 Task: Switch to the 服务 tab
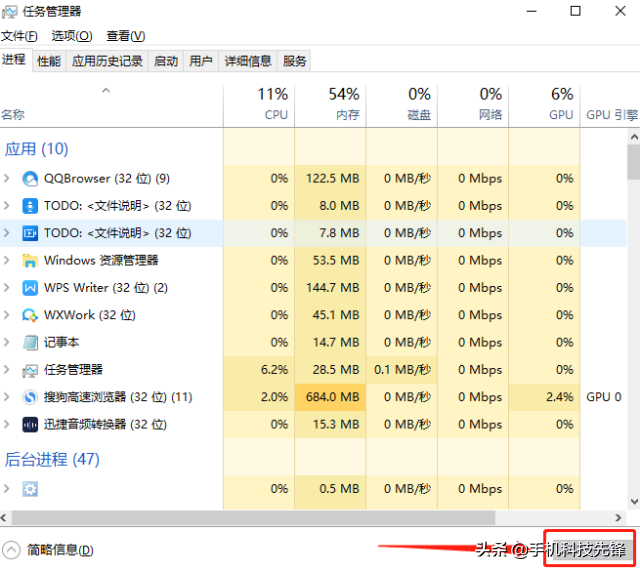pyautogui.click(x=294, y=61)
